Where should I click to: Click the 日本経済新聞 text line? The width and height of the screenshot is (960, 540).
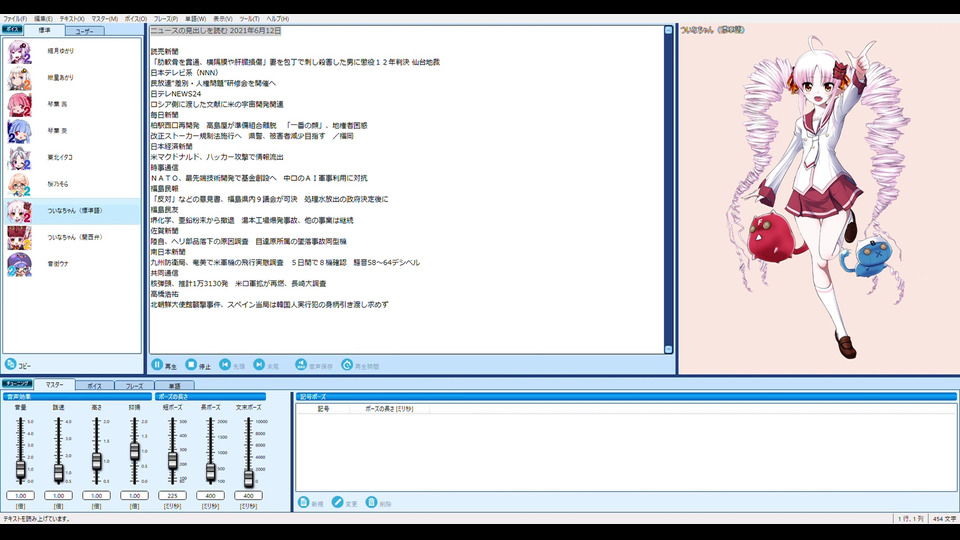pyautogui.click(x=171, y=146)
